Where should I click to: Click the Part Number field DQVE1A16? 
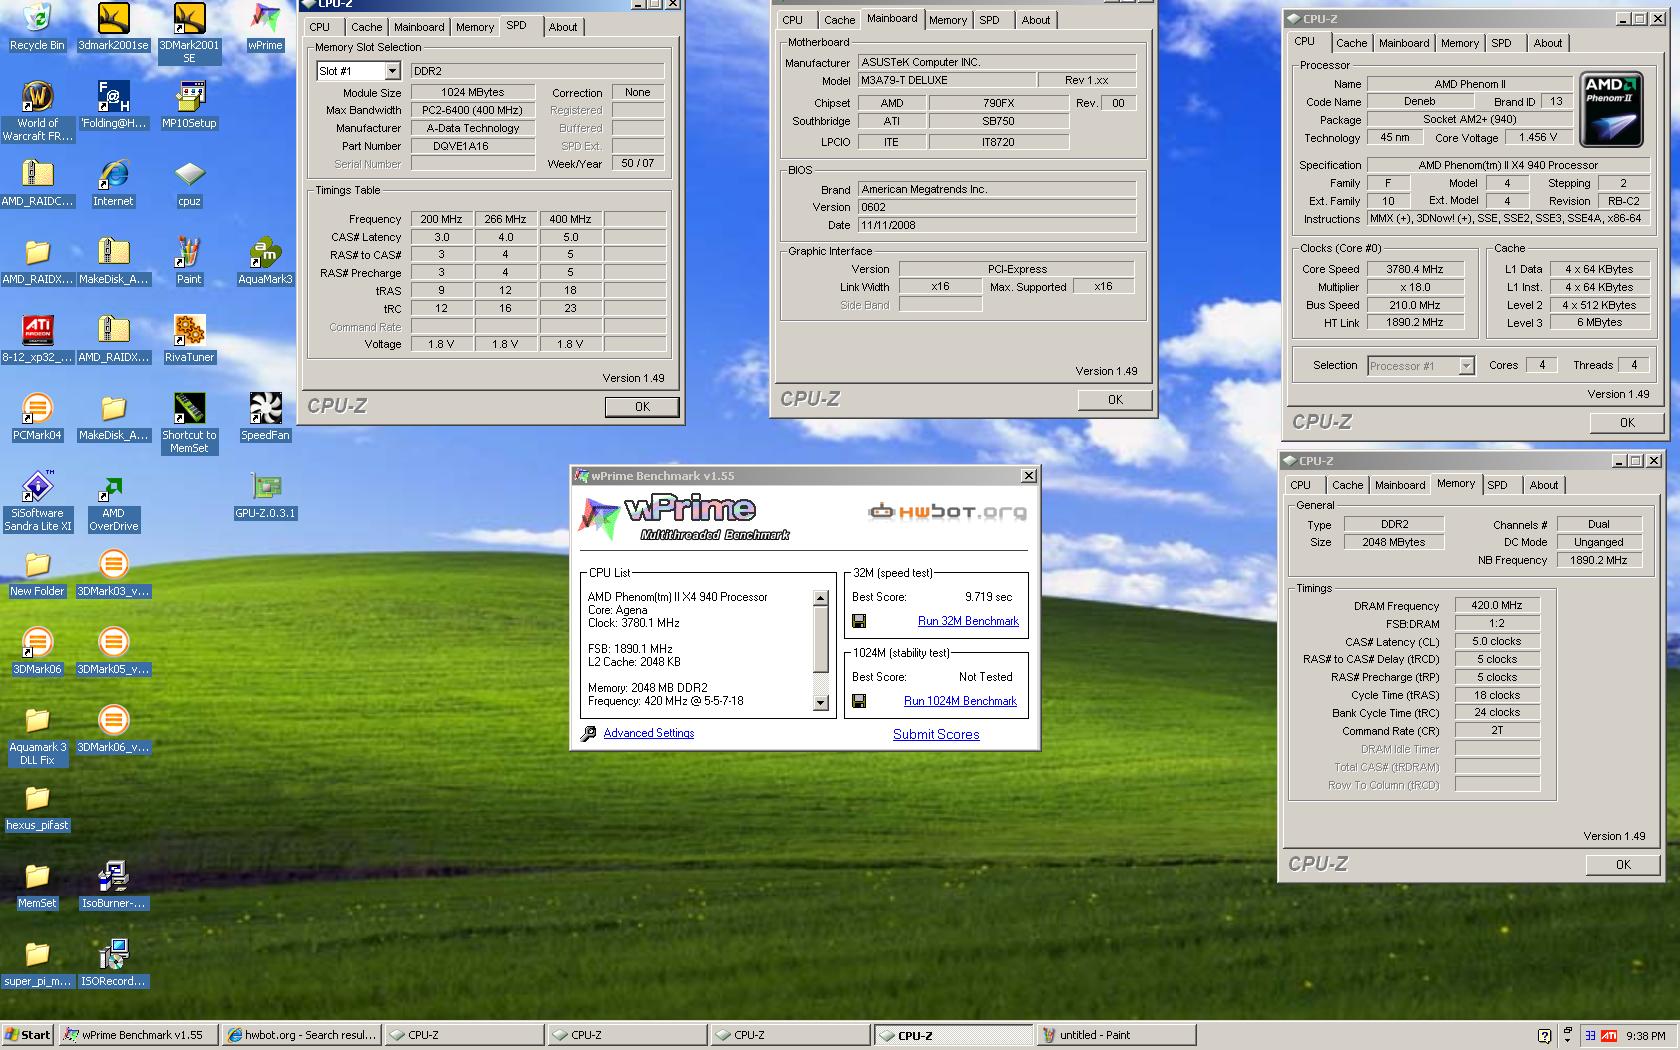(x=472, y=146)
